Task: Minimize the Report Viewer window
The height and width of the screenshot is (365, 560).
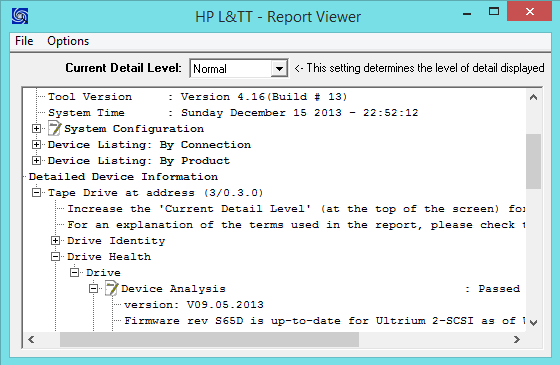Action: point(467,13)
